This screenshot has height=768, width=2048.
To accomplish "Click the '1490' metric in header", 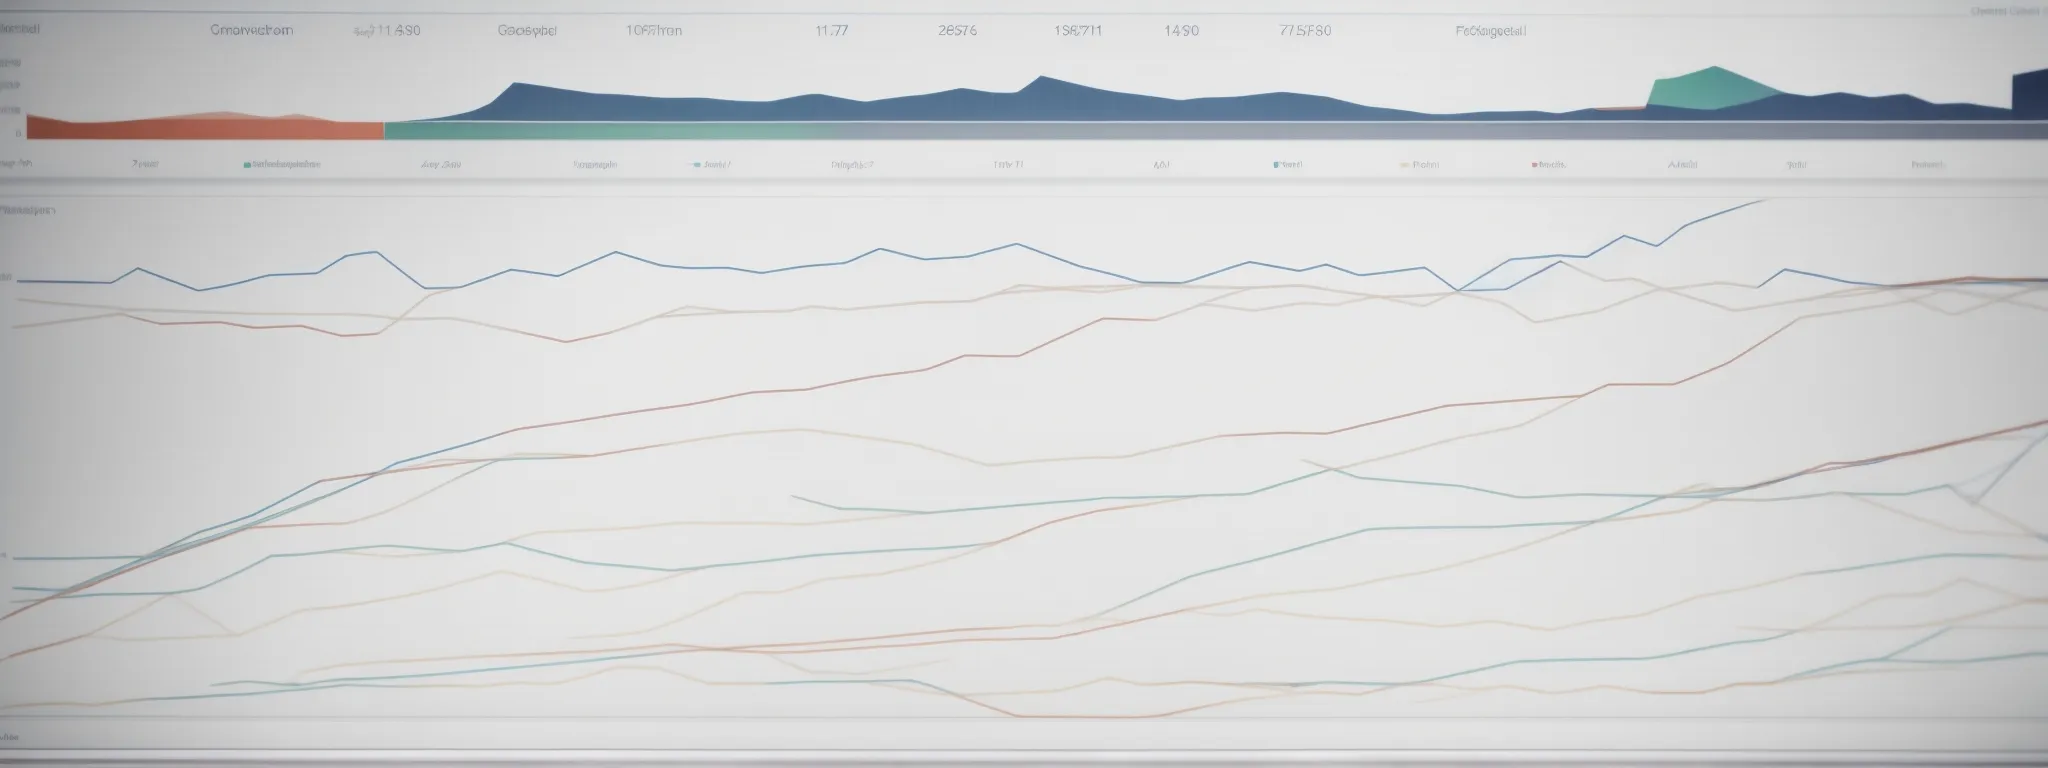I will coord(1181,30).
